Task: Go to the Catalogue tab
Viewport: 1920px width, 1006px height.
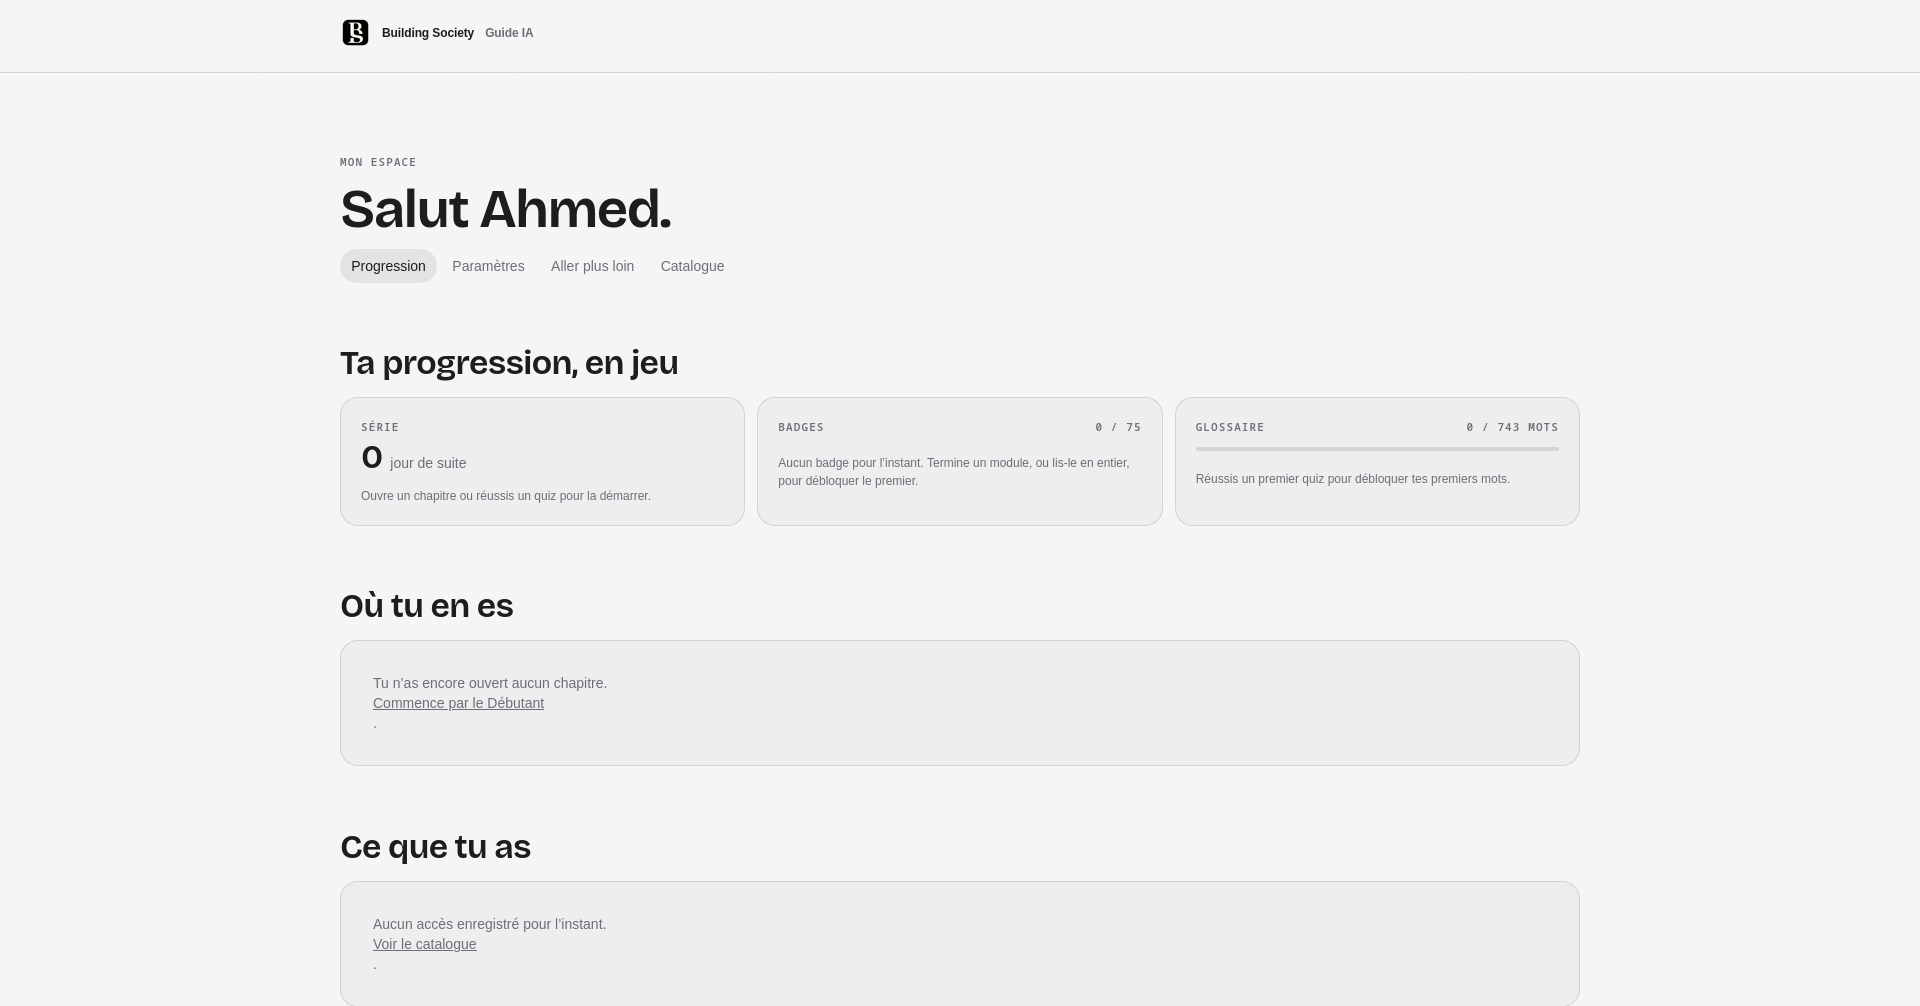Action: (x=692, y=266)
